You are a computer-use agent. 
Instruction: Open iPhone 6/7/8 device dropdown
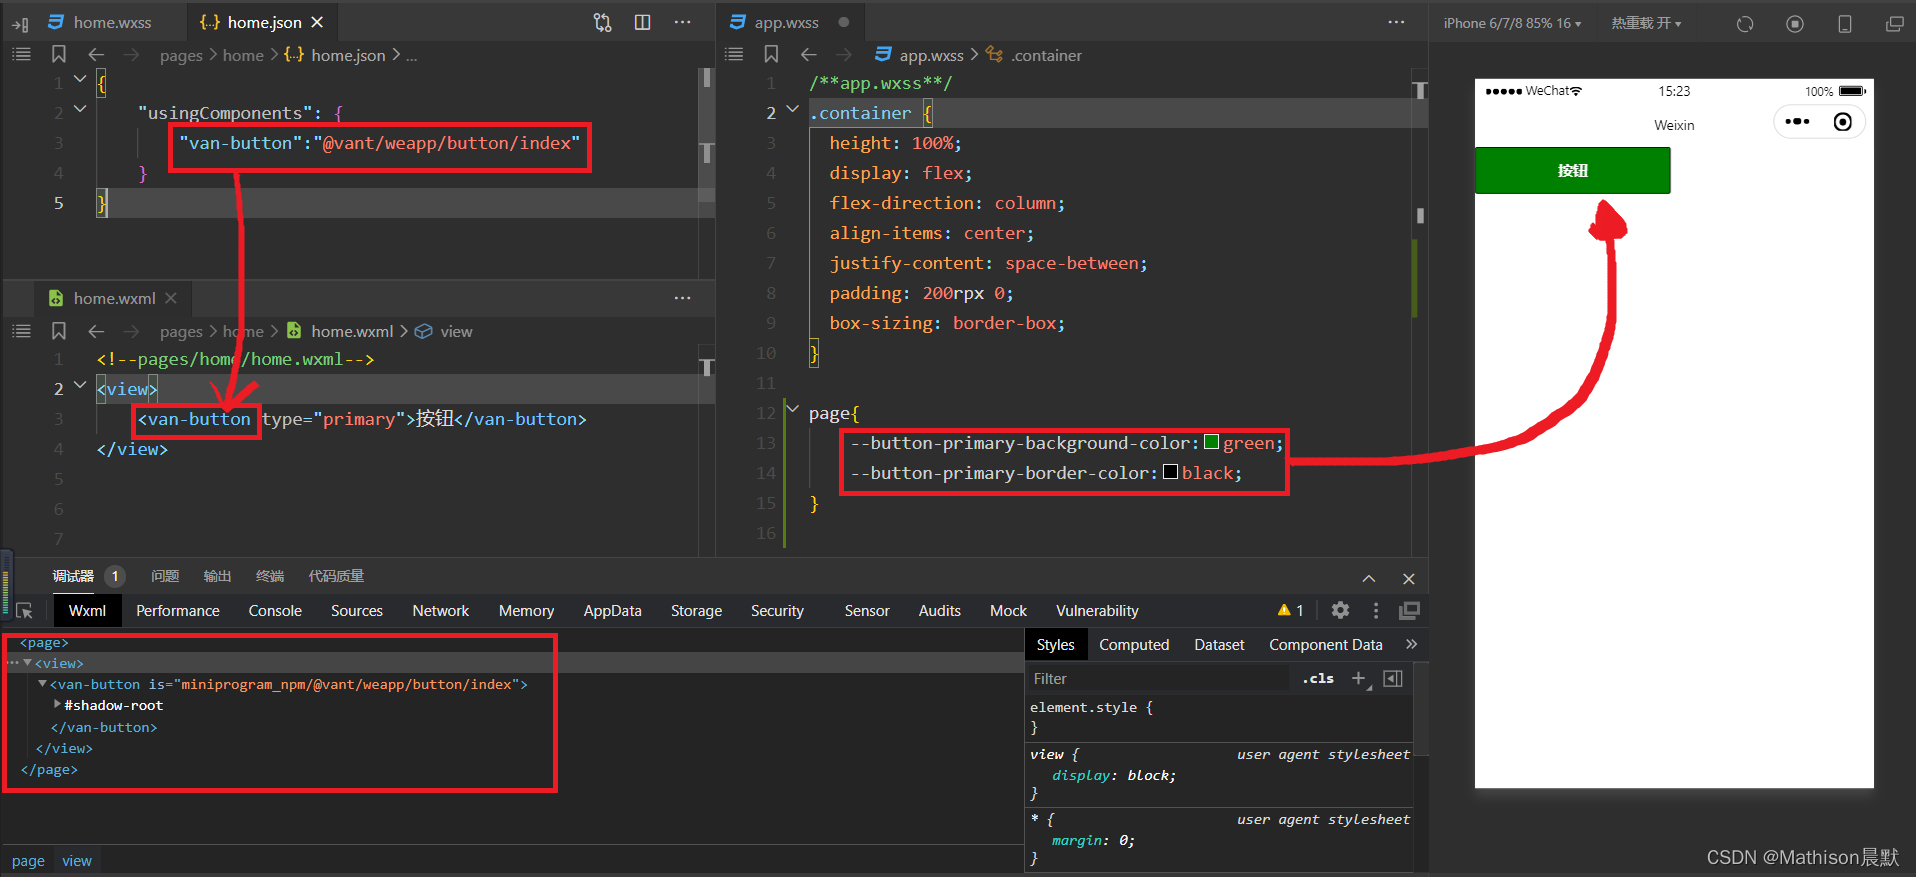click(x=1512, y=23)
